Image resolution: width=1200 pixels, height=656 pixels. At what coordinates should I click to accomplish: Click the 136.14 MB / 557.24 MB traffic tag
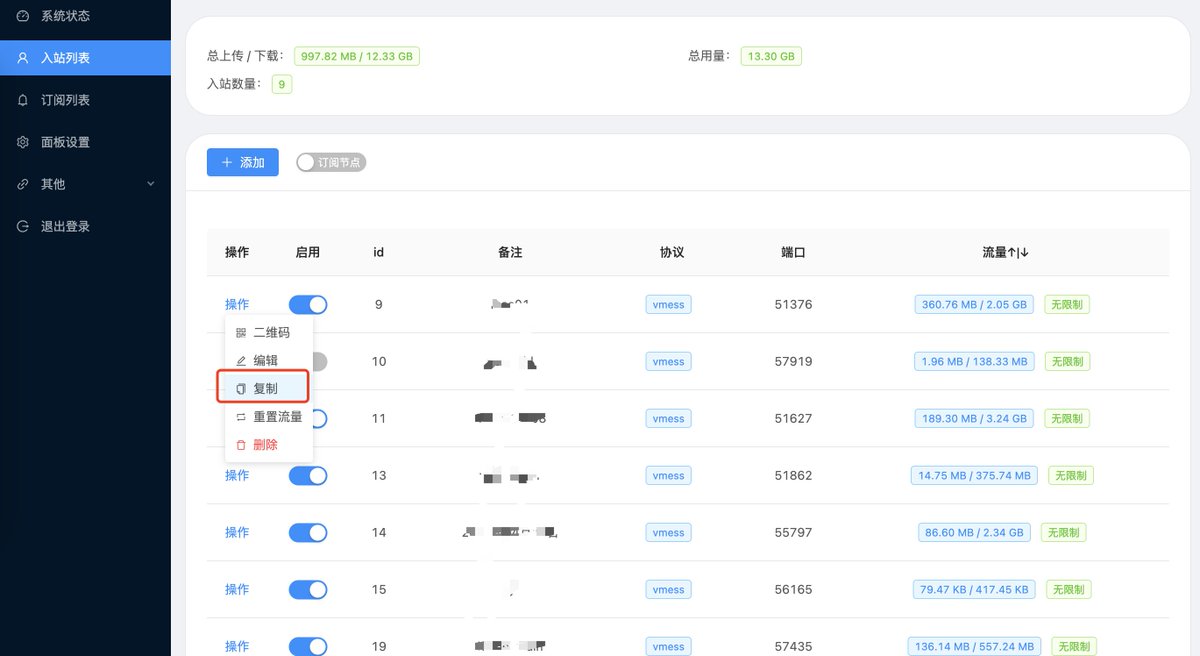point(974,647)
